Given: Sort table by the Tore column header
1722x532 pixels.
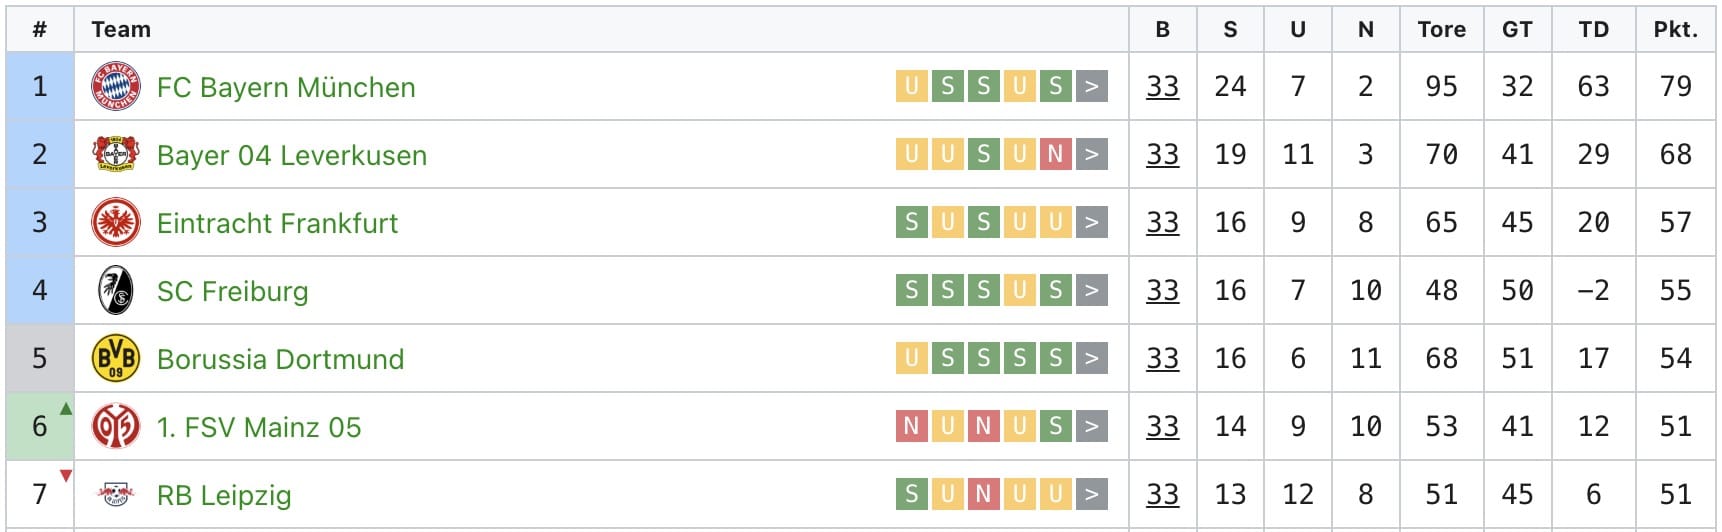Looking at the screenshot, I should [x=1441, y=30].
